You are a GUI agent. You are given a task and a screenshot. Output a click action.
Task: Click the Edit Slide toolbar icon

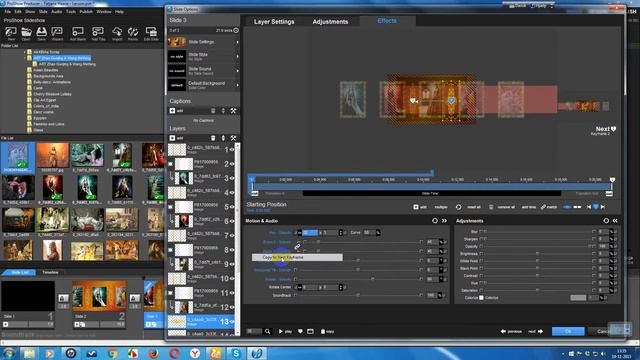151,32
